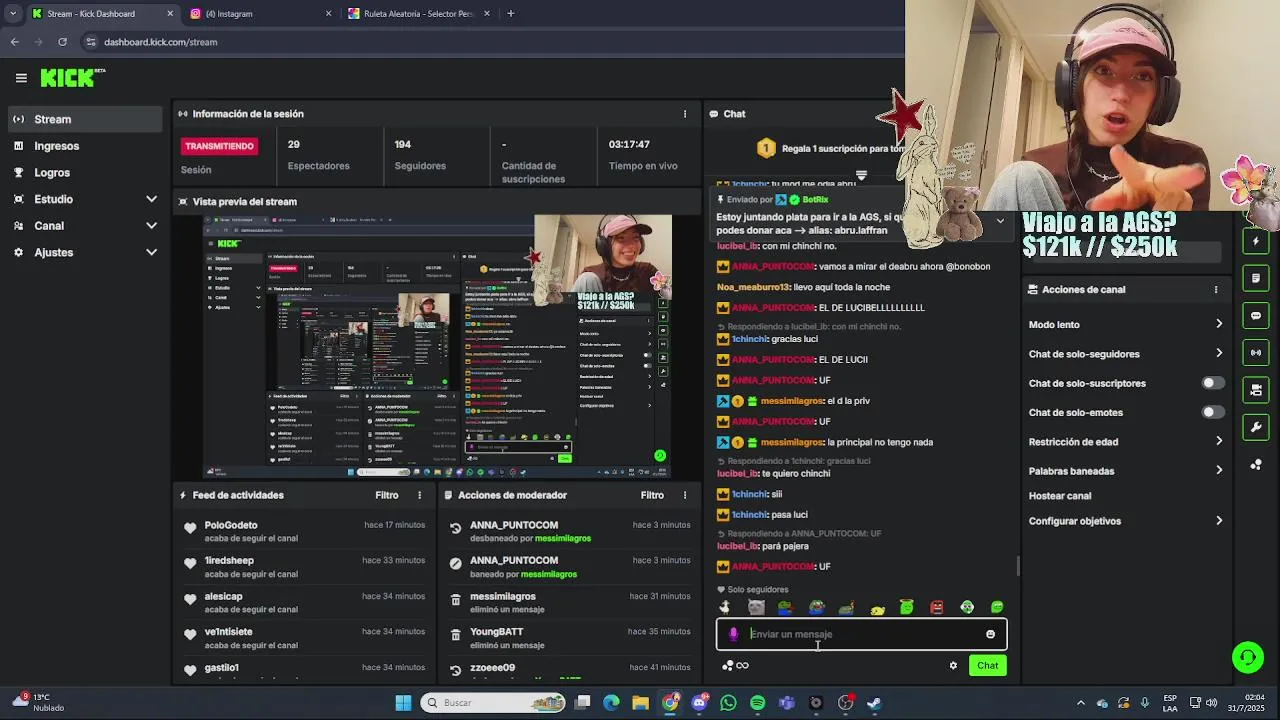This screenshot has height=720, width=1280.
Task: Open session info three-dot menu
Action: [684, 114]
